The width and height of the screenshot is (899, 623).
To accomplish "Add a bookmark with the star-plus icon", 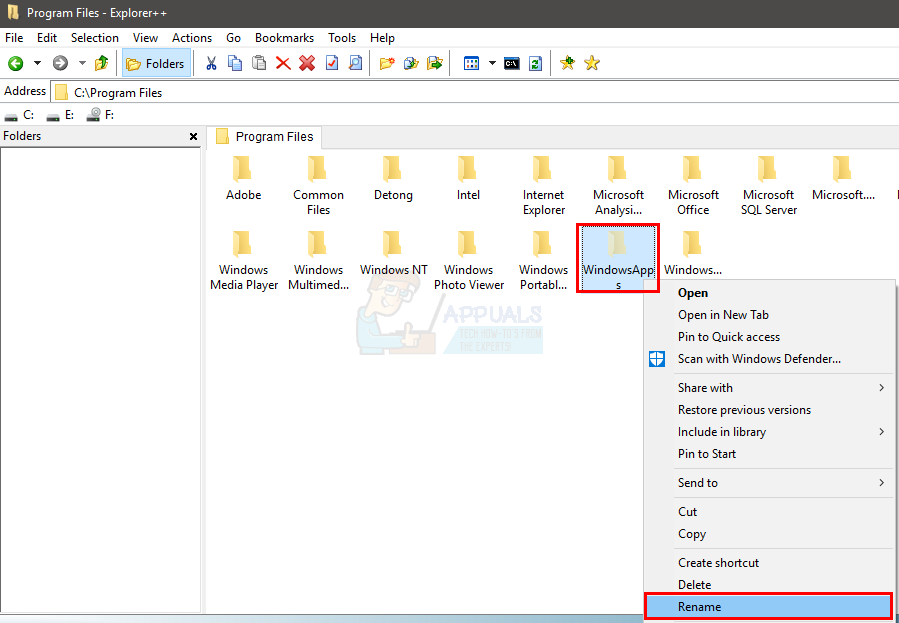I will click(568, 63).
